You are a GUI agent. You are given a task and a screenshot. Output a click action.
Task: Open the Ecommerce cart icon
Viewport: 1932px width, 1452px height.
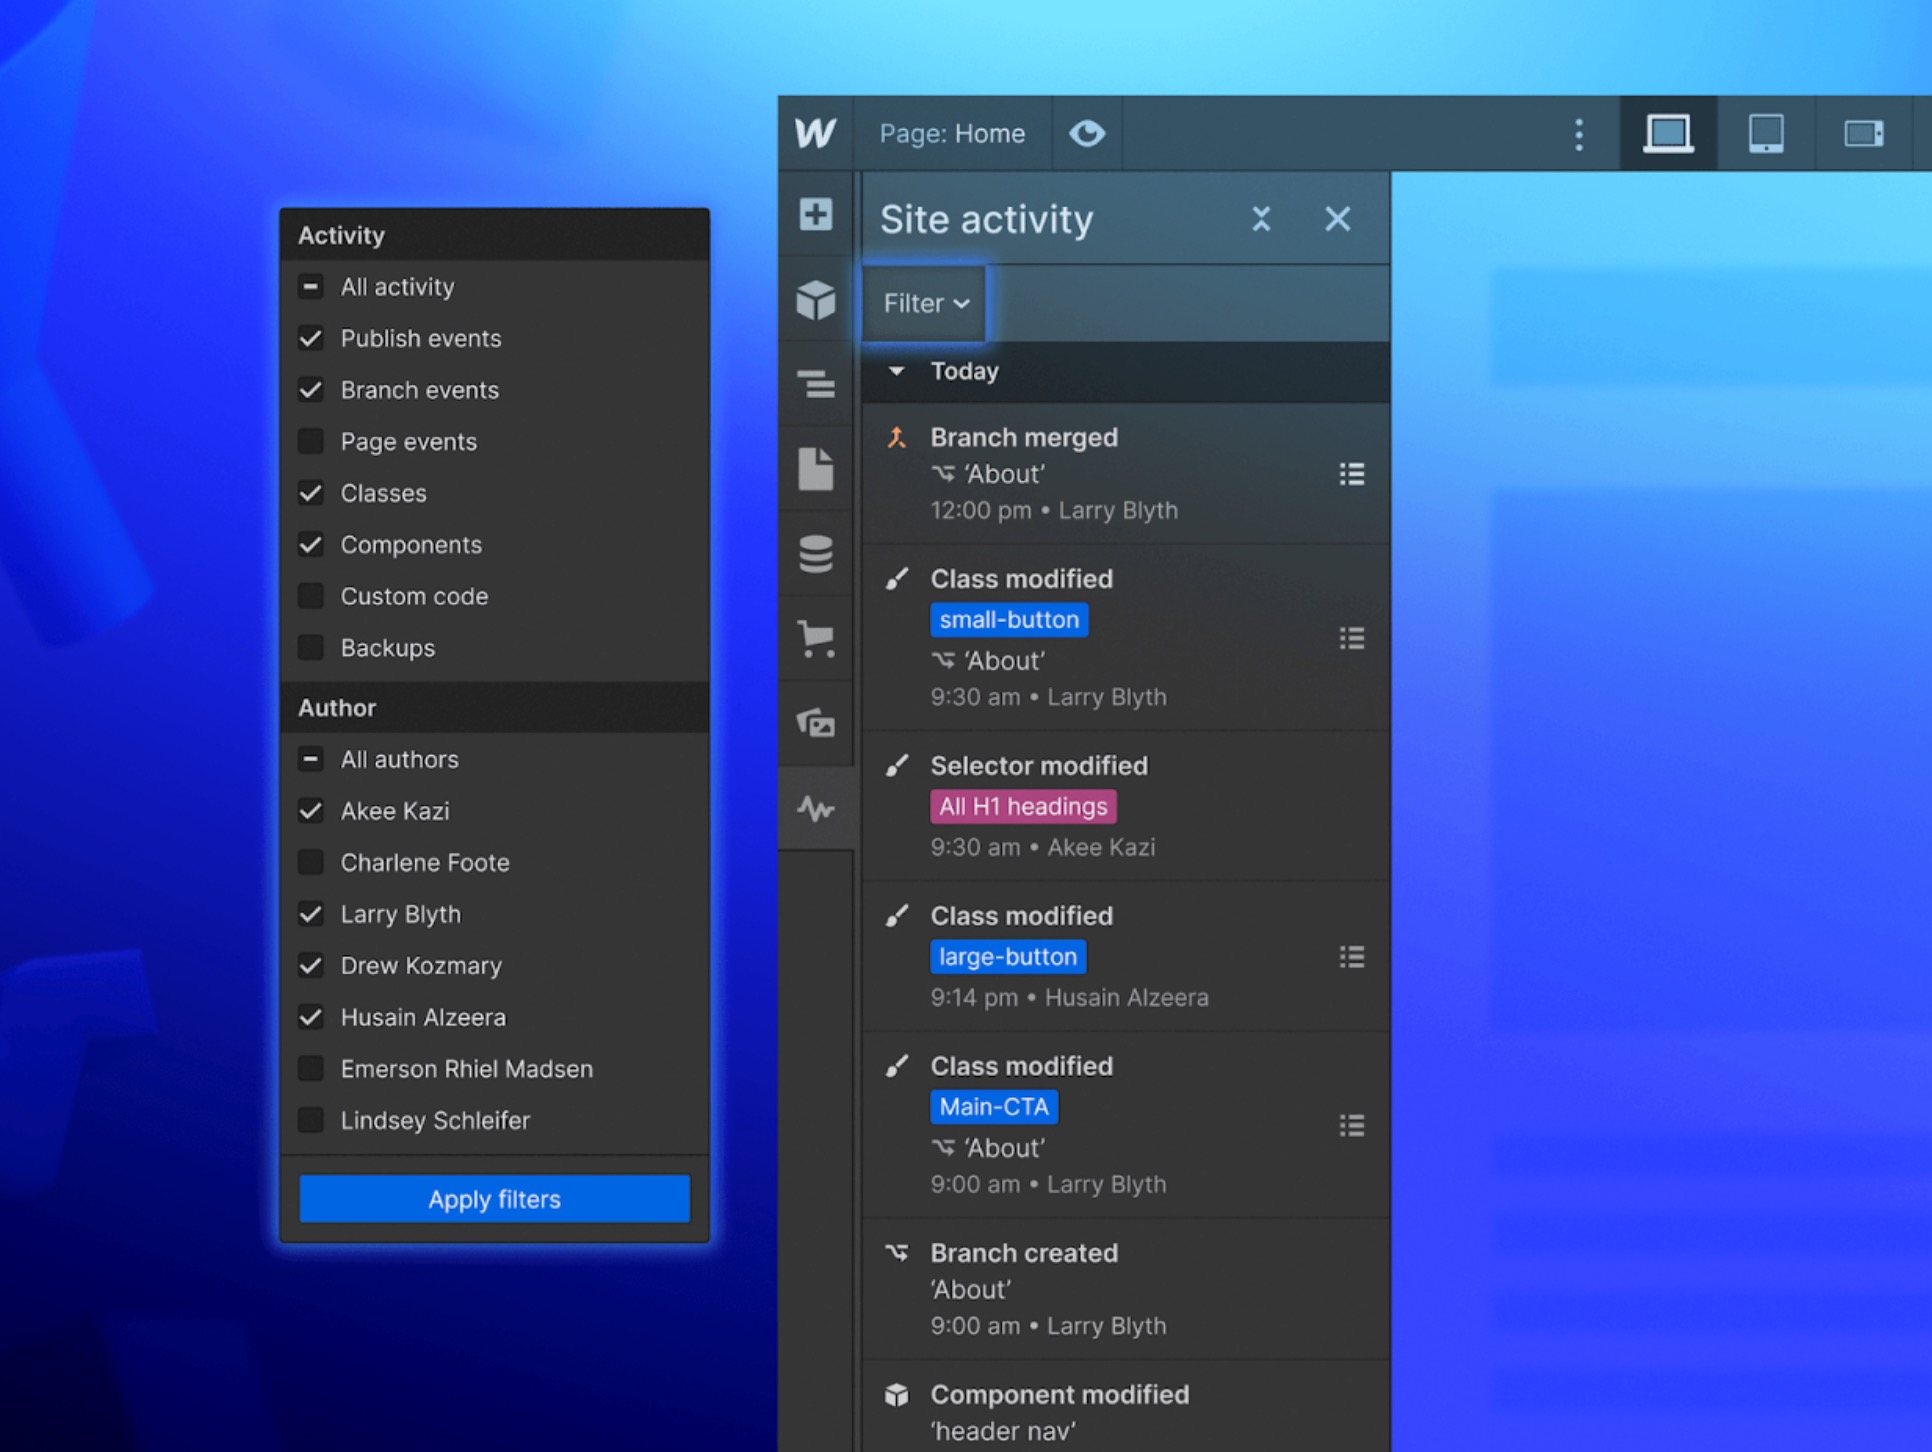815,638
